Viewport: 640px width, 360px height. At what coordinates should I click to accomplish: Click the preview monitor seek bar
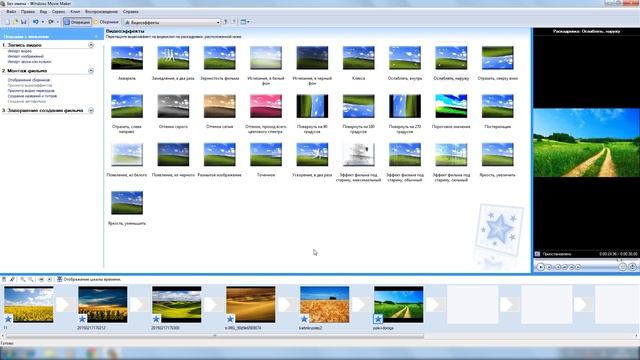587,260
